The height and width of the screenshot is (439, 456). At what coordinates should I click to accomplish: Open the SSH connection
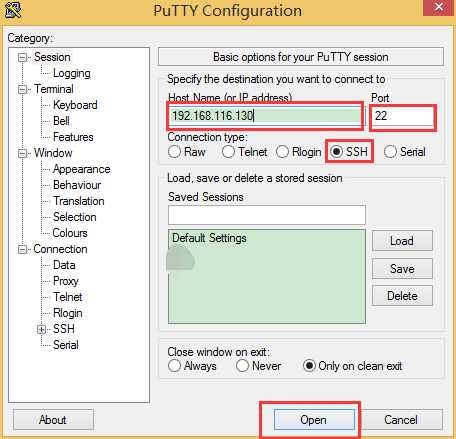[314, 420]
